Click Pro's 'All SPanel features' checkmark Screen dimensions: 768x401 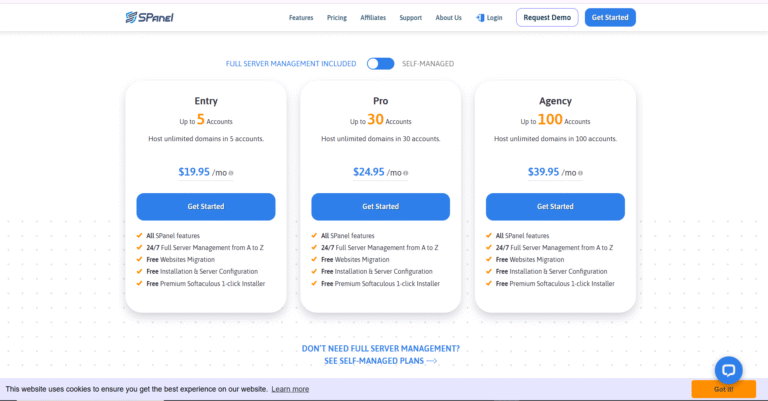[314, 236]
